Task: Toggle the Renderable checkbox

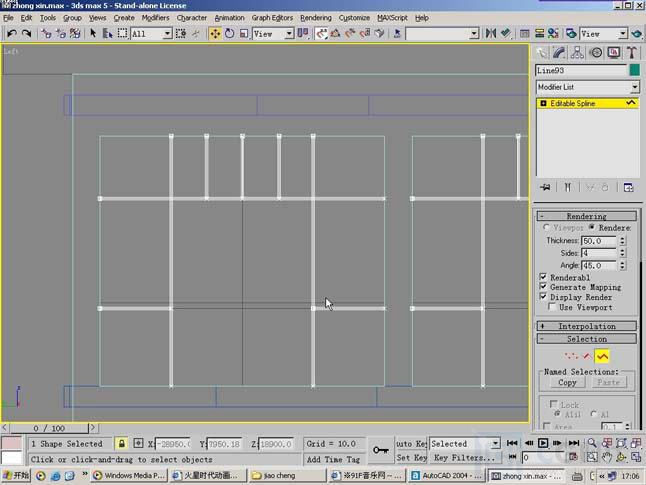Action: (x=543, y=277)
